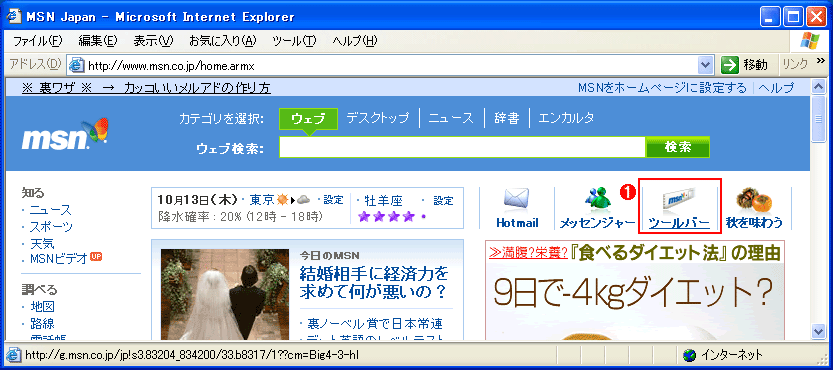Open the address bar dropdown arrow
833x370 pixels.
point(706,65)
